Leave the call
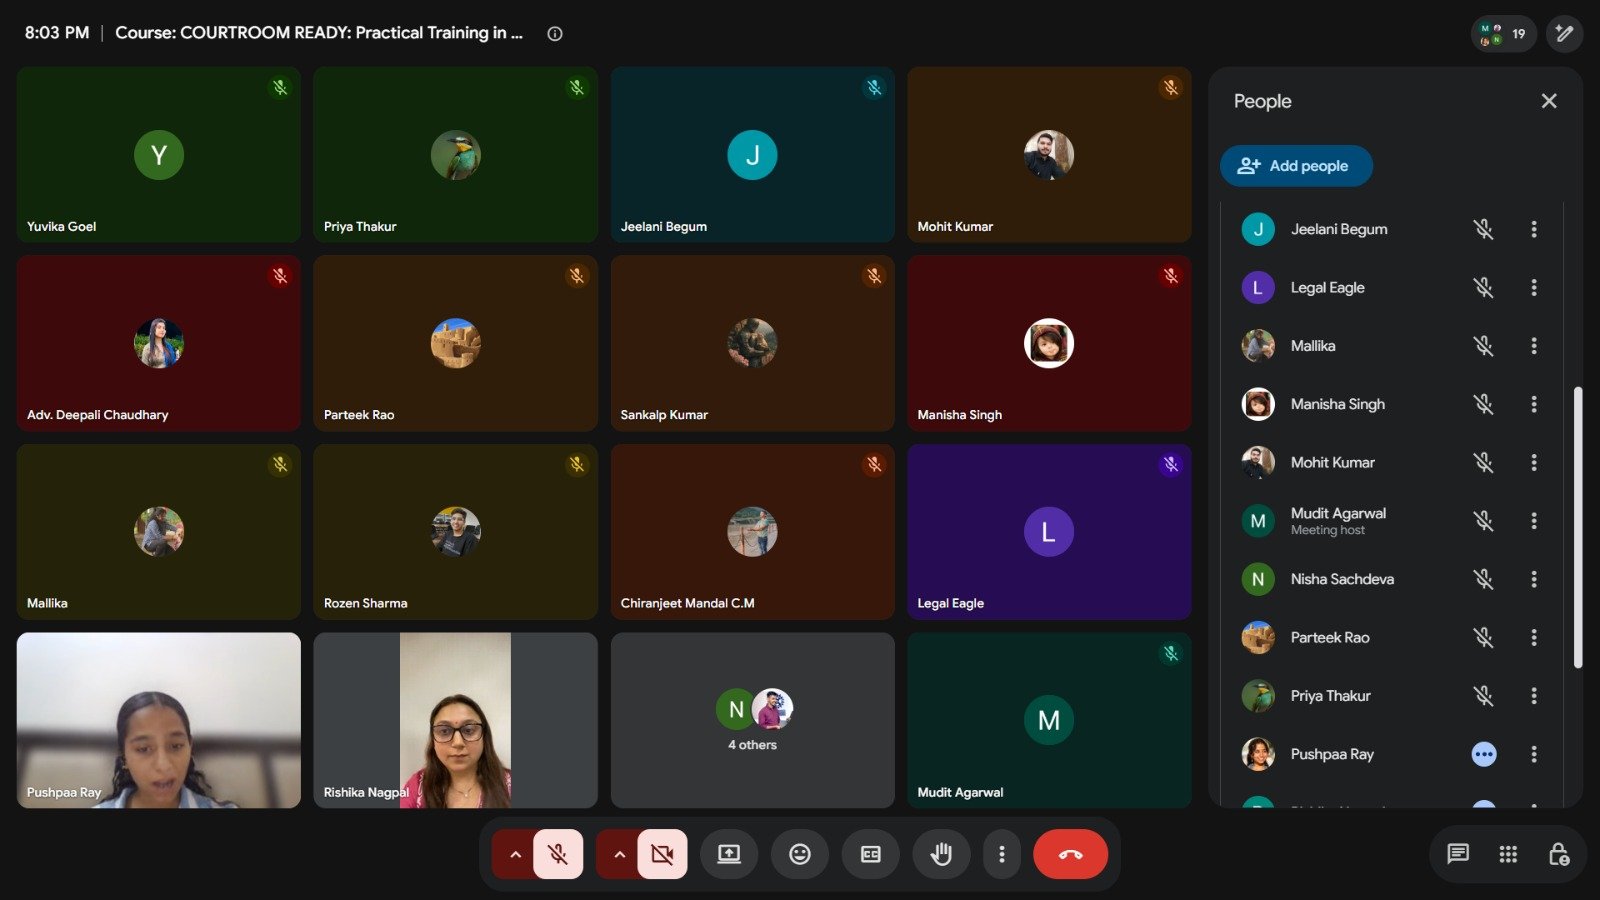Viewport: 1600px width, 900px height. [1071, 854]
